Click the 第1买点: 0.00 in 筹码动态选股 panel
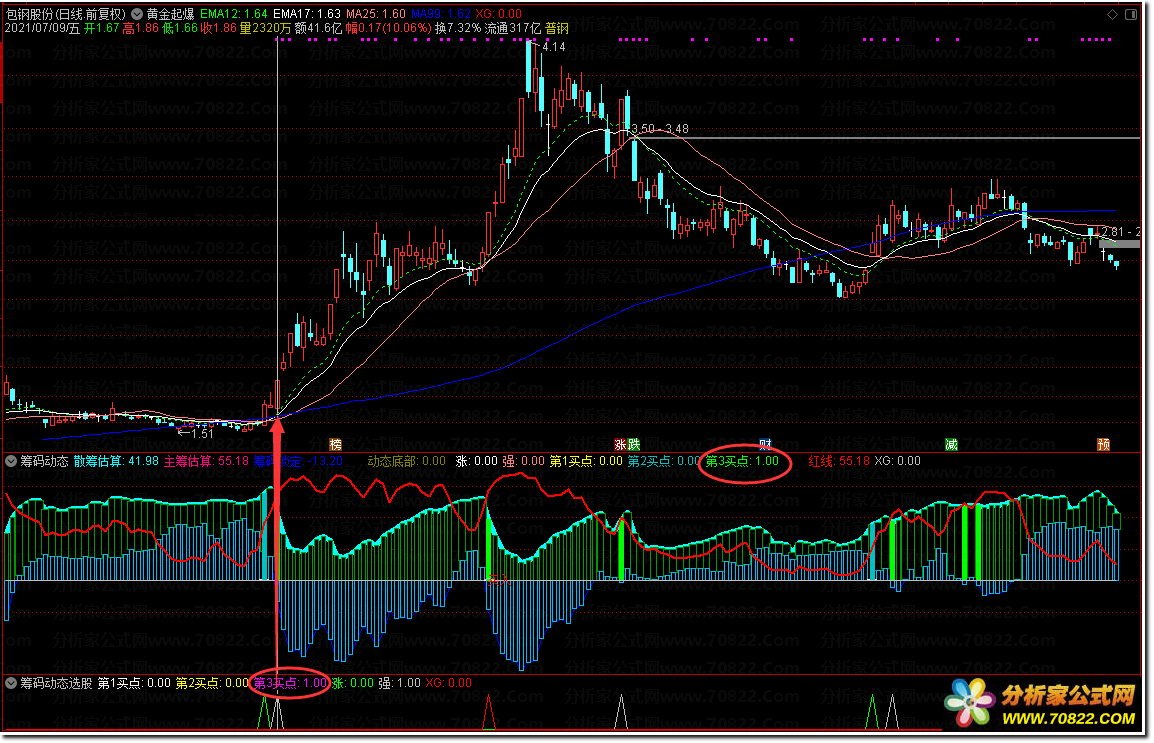Viewport: 1154px width, 743px height. pos(134,683)
